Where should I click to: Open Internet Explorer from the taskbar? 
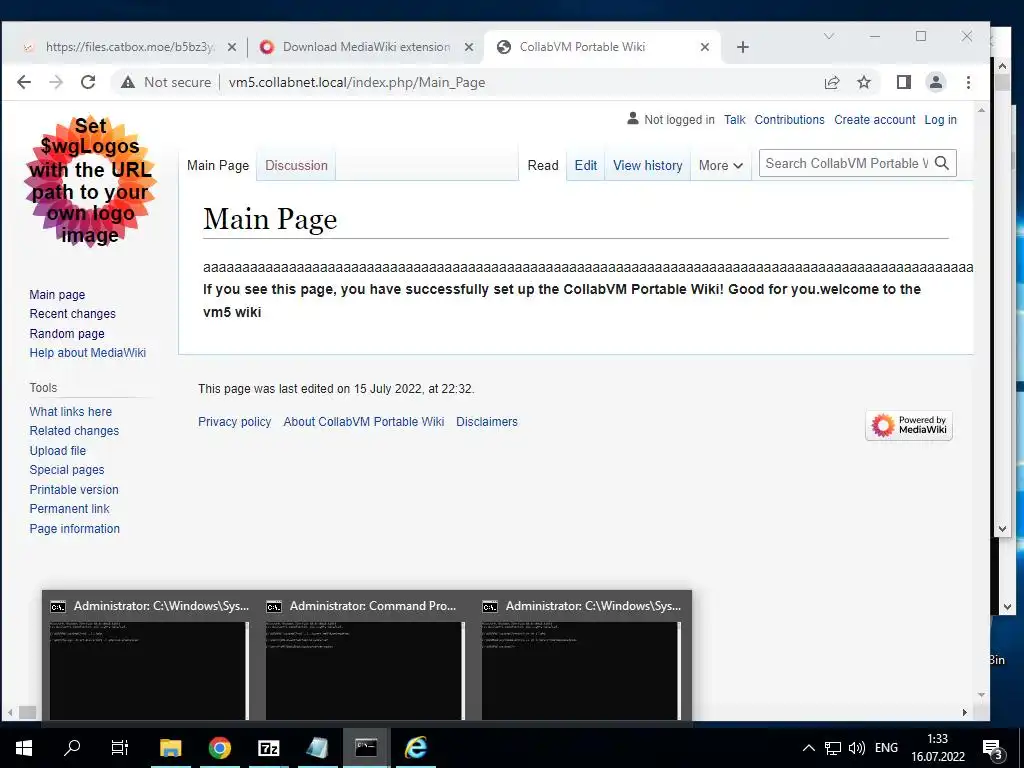coord(415,748)
